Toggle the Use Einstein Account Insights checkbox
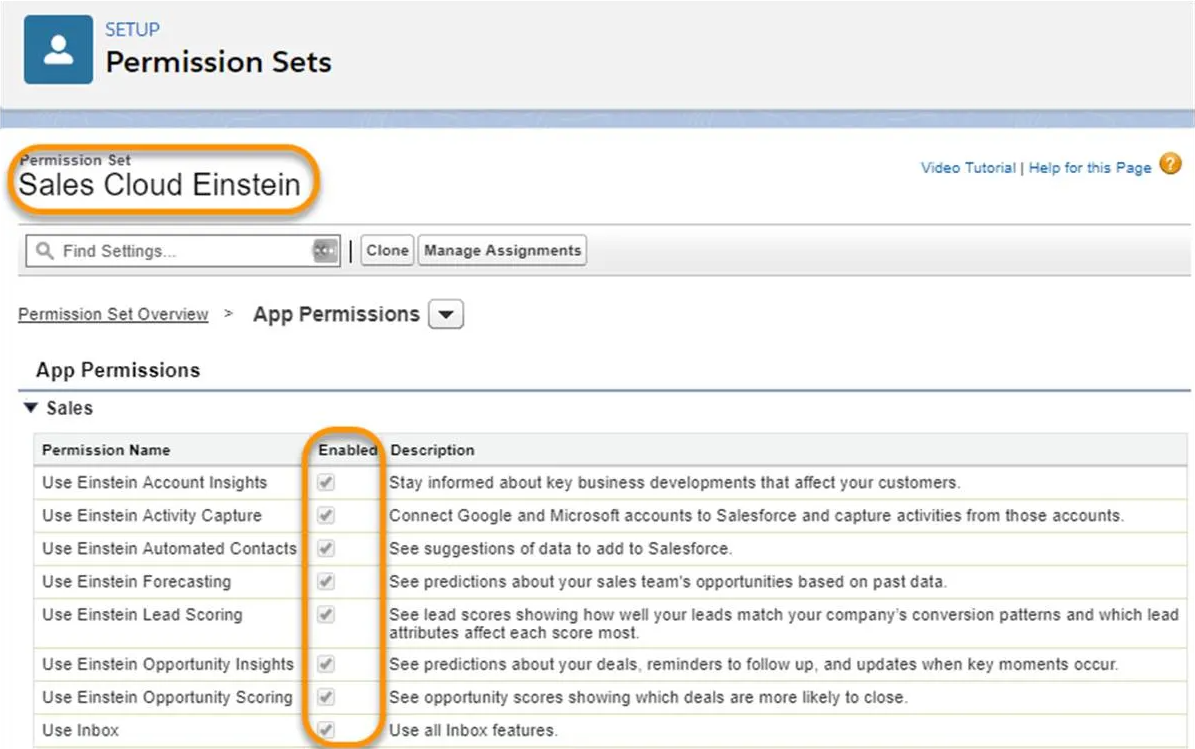The width and height of the screenshot is (1195, 749). click(x=327, y=483)
